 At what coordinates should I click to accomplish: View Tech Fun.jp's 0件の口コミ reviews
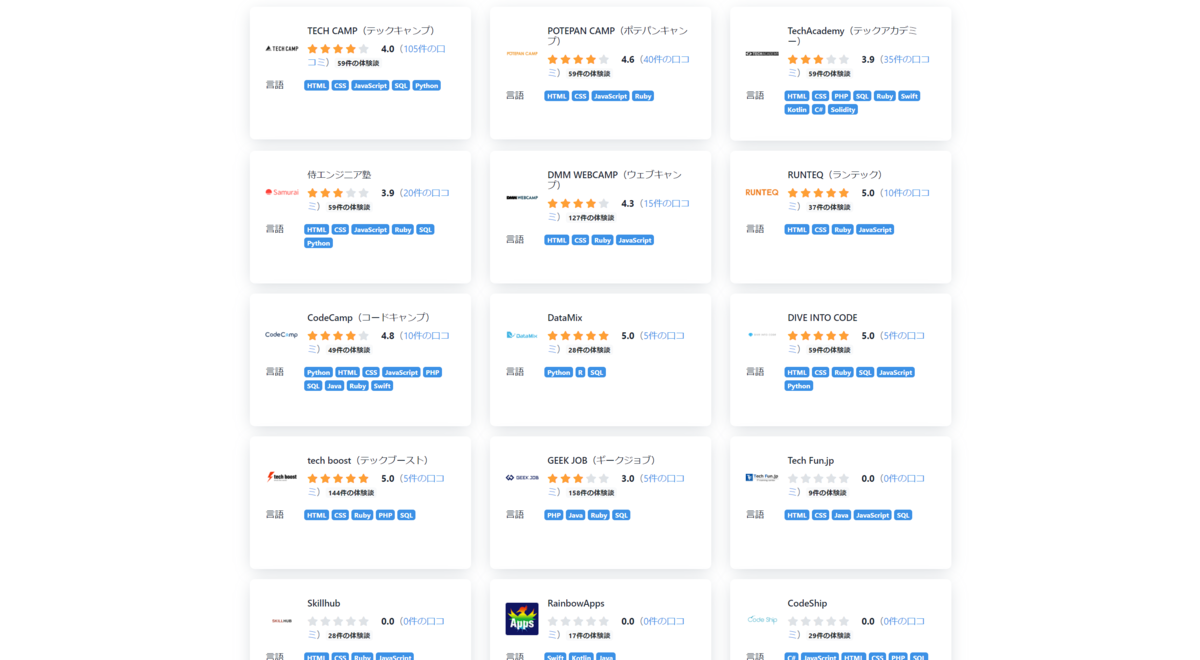tap(856, 485)
